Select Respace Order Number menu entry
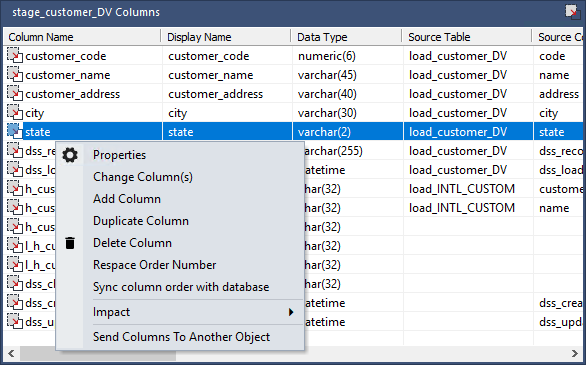 pos(154,265)
